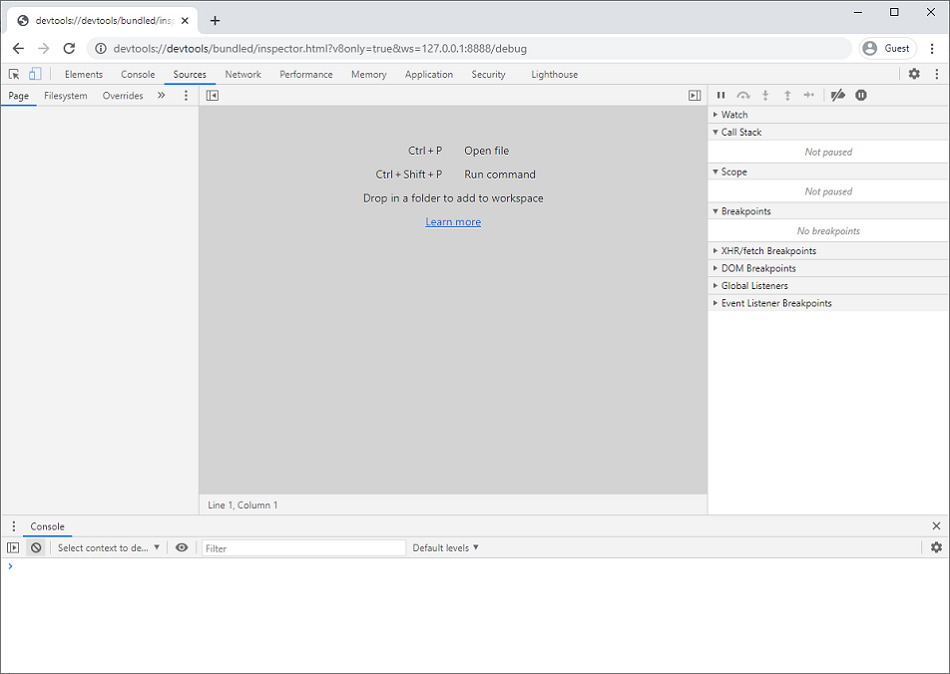Image resolution: width=950 pixels, height=674 pixels.
Task: Create a live expression with eye icon
Action: [x=182, y=548]
